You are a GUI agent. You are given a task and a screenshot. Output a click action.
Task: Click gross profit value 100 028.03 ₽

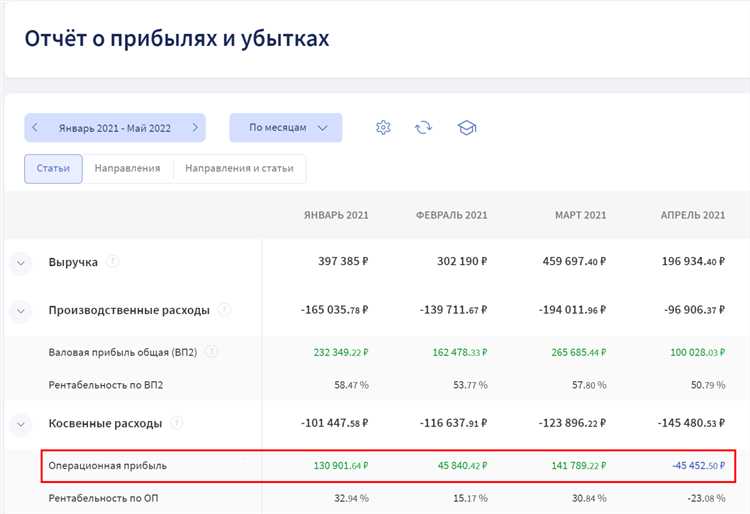[x=698, y=352]
